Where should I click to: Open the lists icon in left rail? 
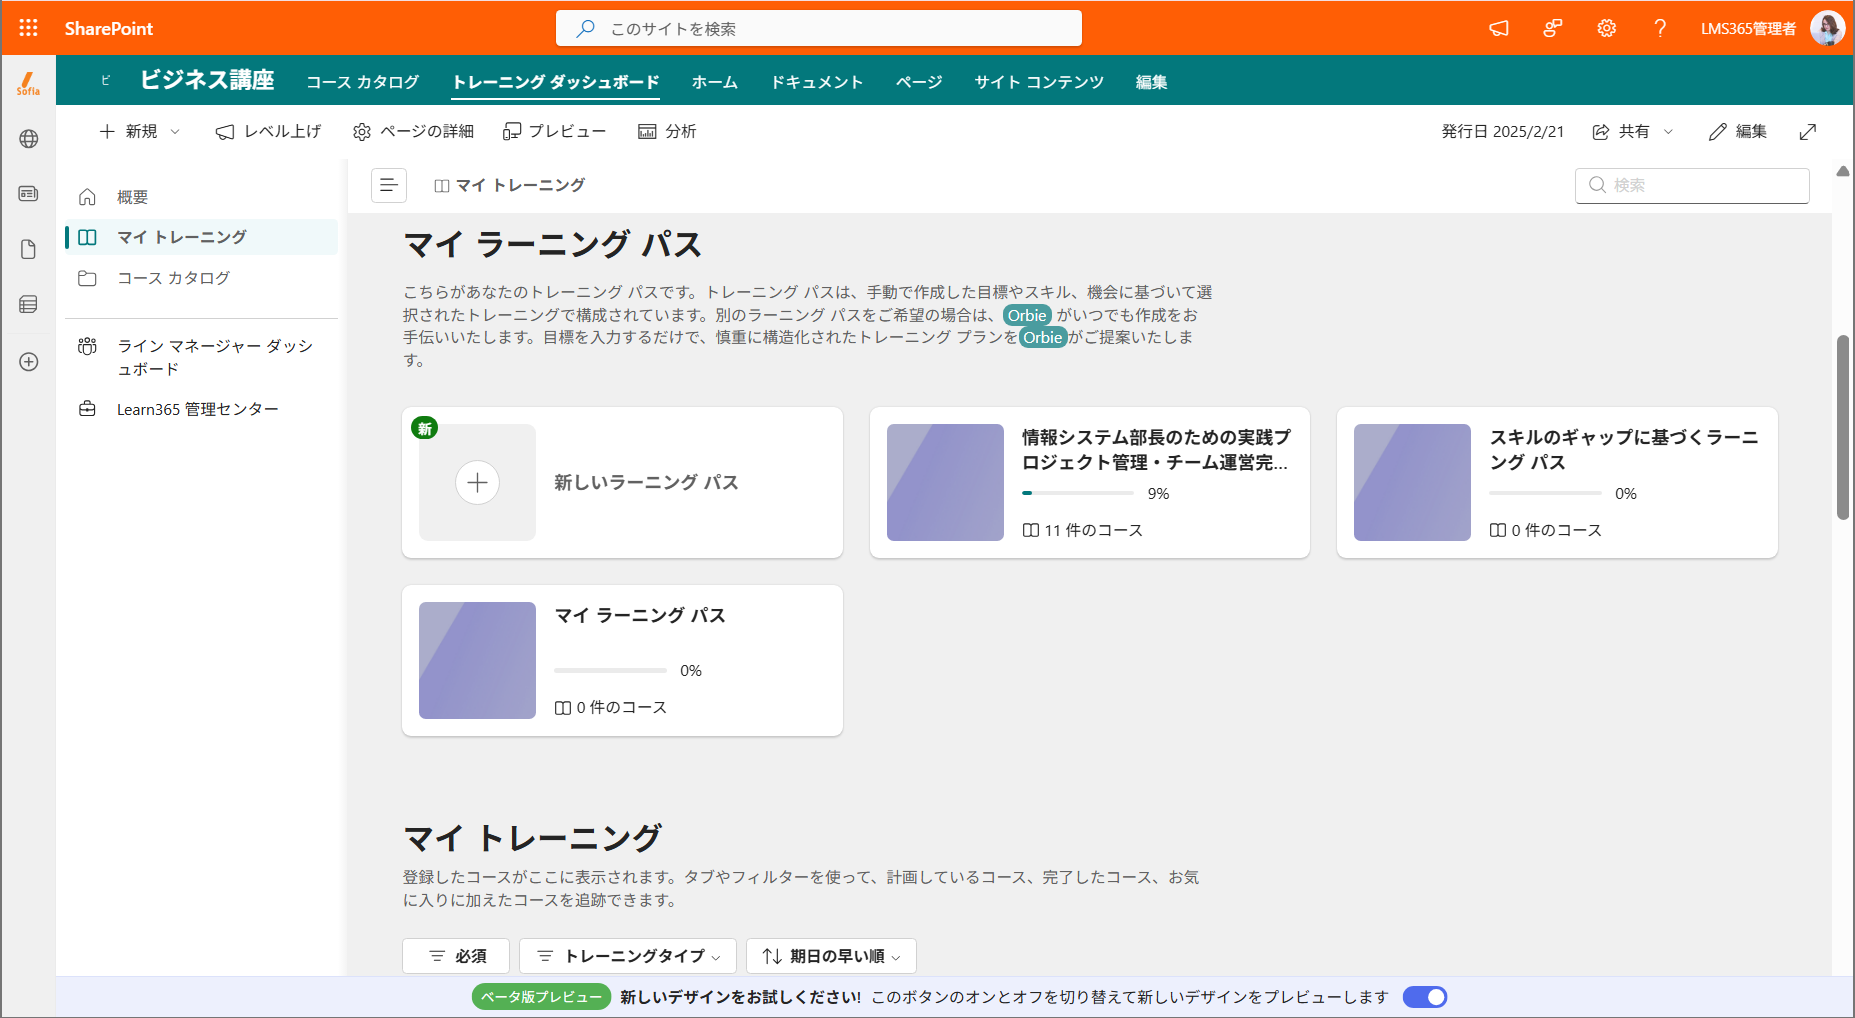[28, 304]
